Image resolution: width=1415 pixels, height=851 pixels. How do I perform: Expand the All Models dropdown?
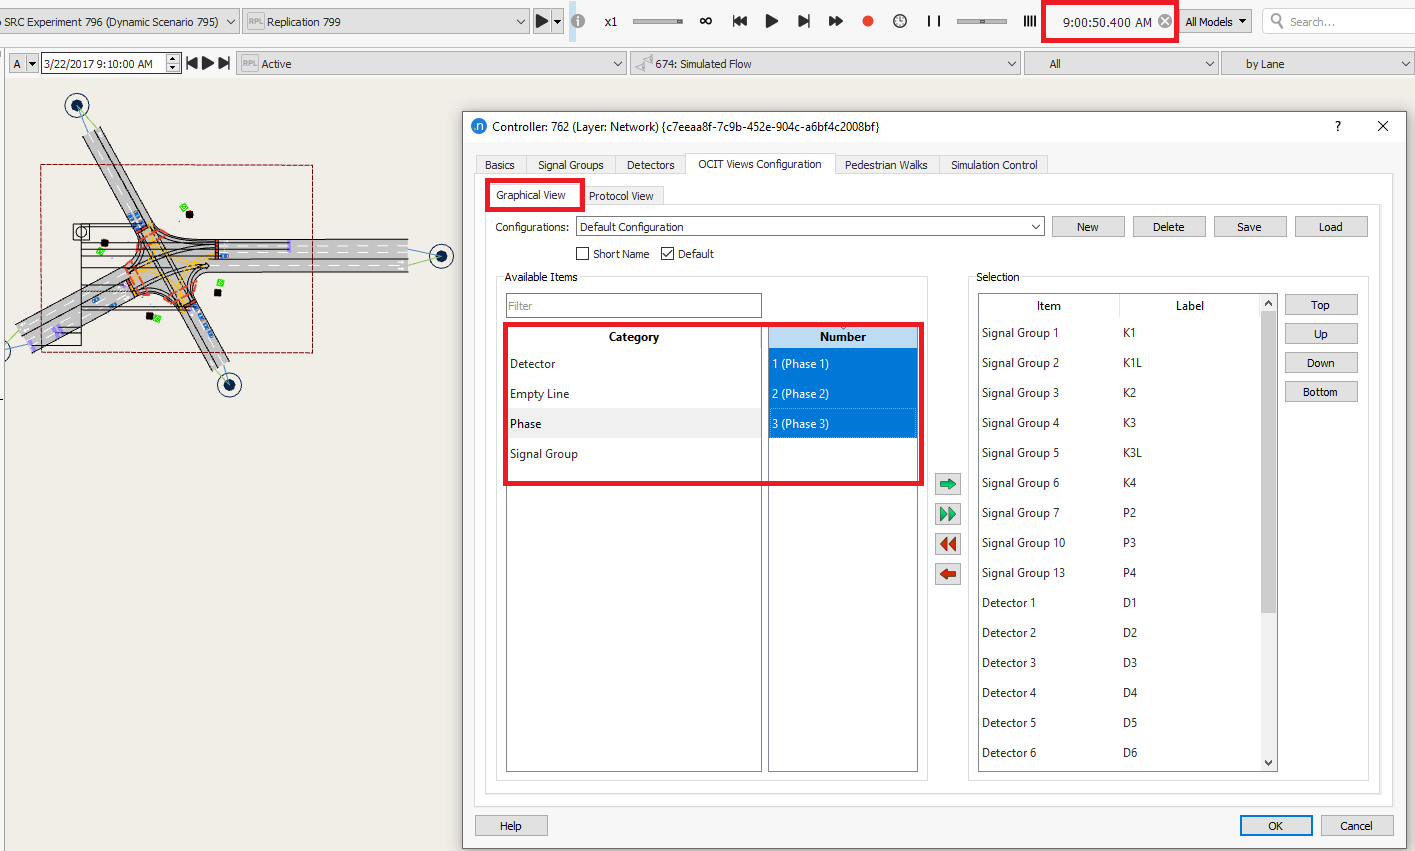coord(1216,21)
